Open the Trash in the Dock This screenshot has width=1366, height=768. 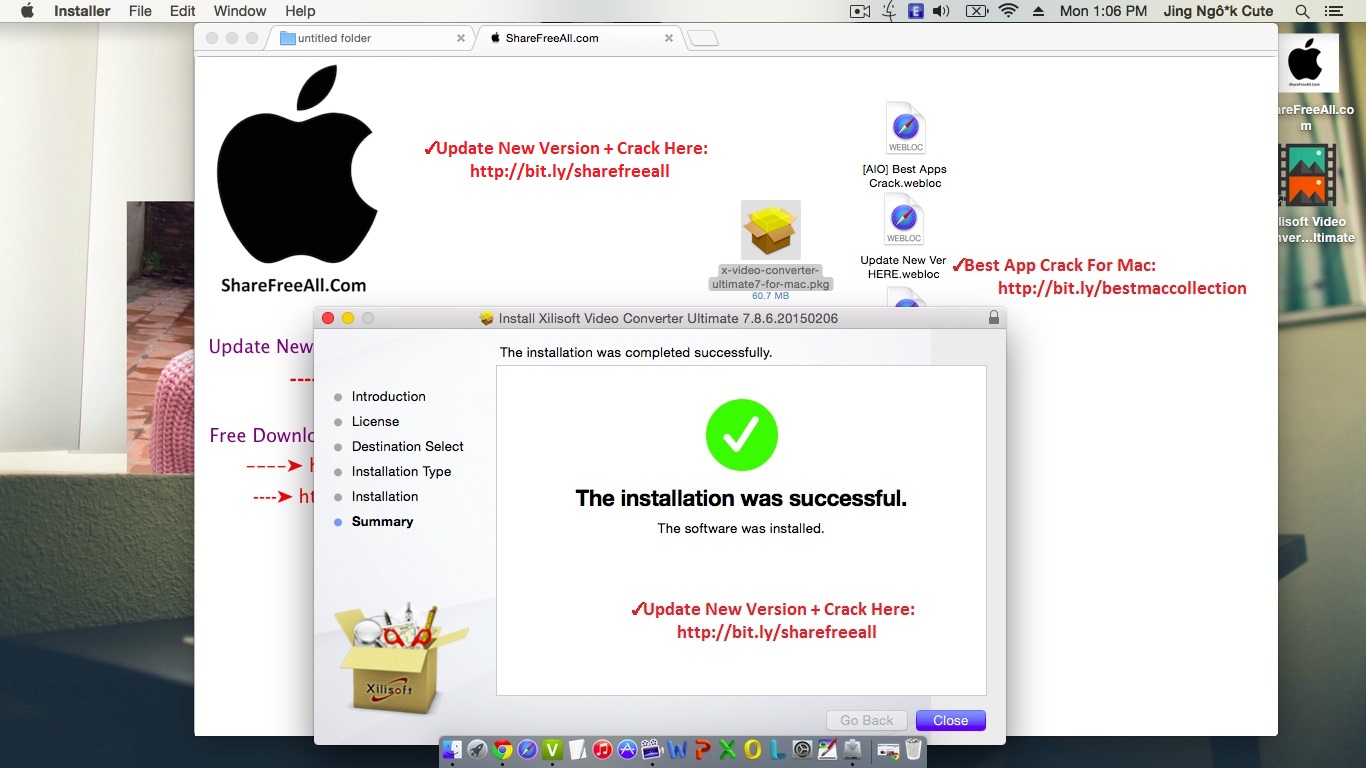click(x=913, y=749)
